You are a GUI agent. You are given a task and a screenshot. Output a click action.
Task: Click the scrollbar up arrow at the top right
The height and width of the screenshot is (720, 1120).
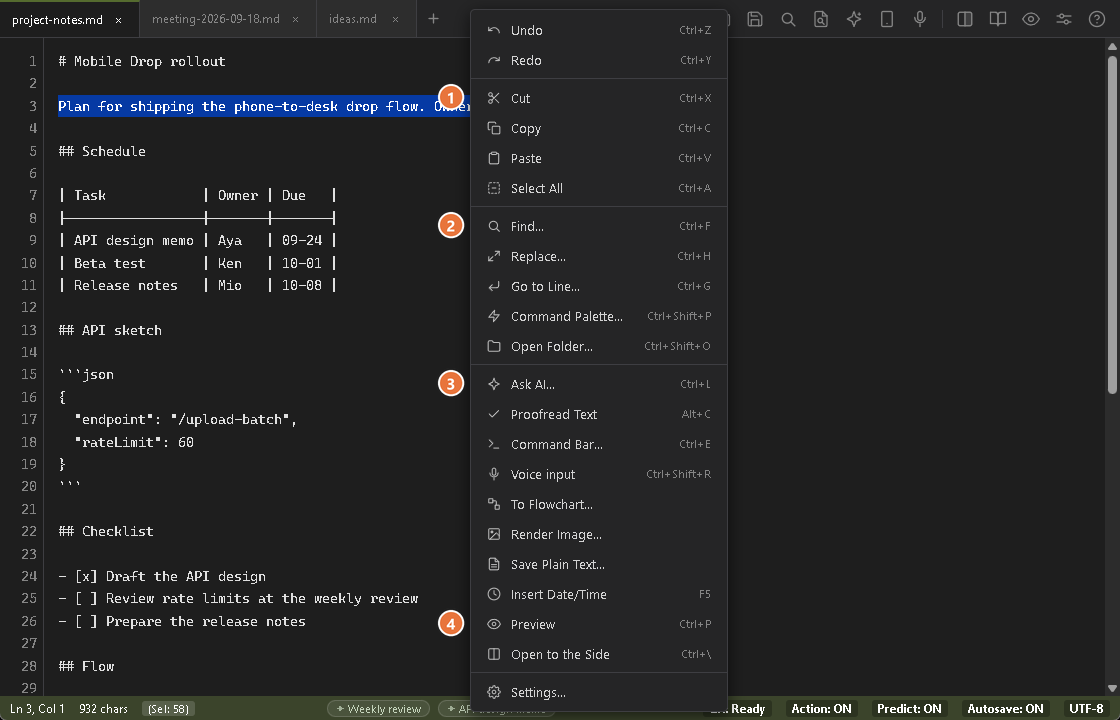(1112, 46)
